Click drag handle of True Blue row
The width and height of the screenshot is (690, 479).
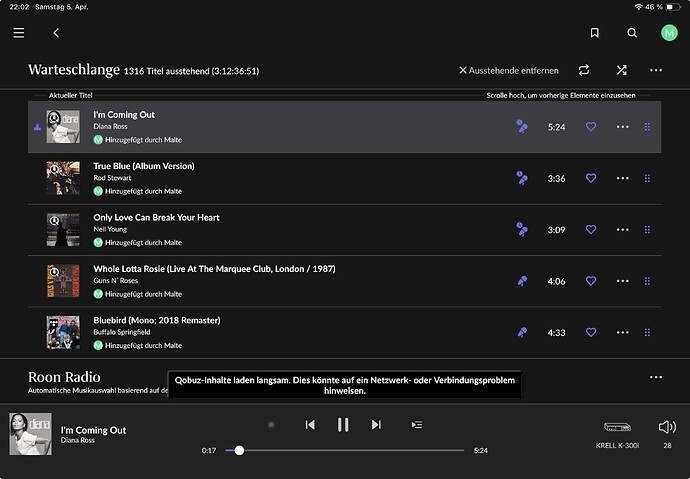(x=647, y=178)
